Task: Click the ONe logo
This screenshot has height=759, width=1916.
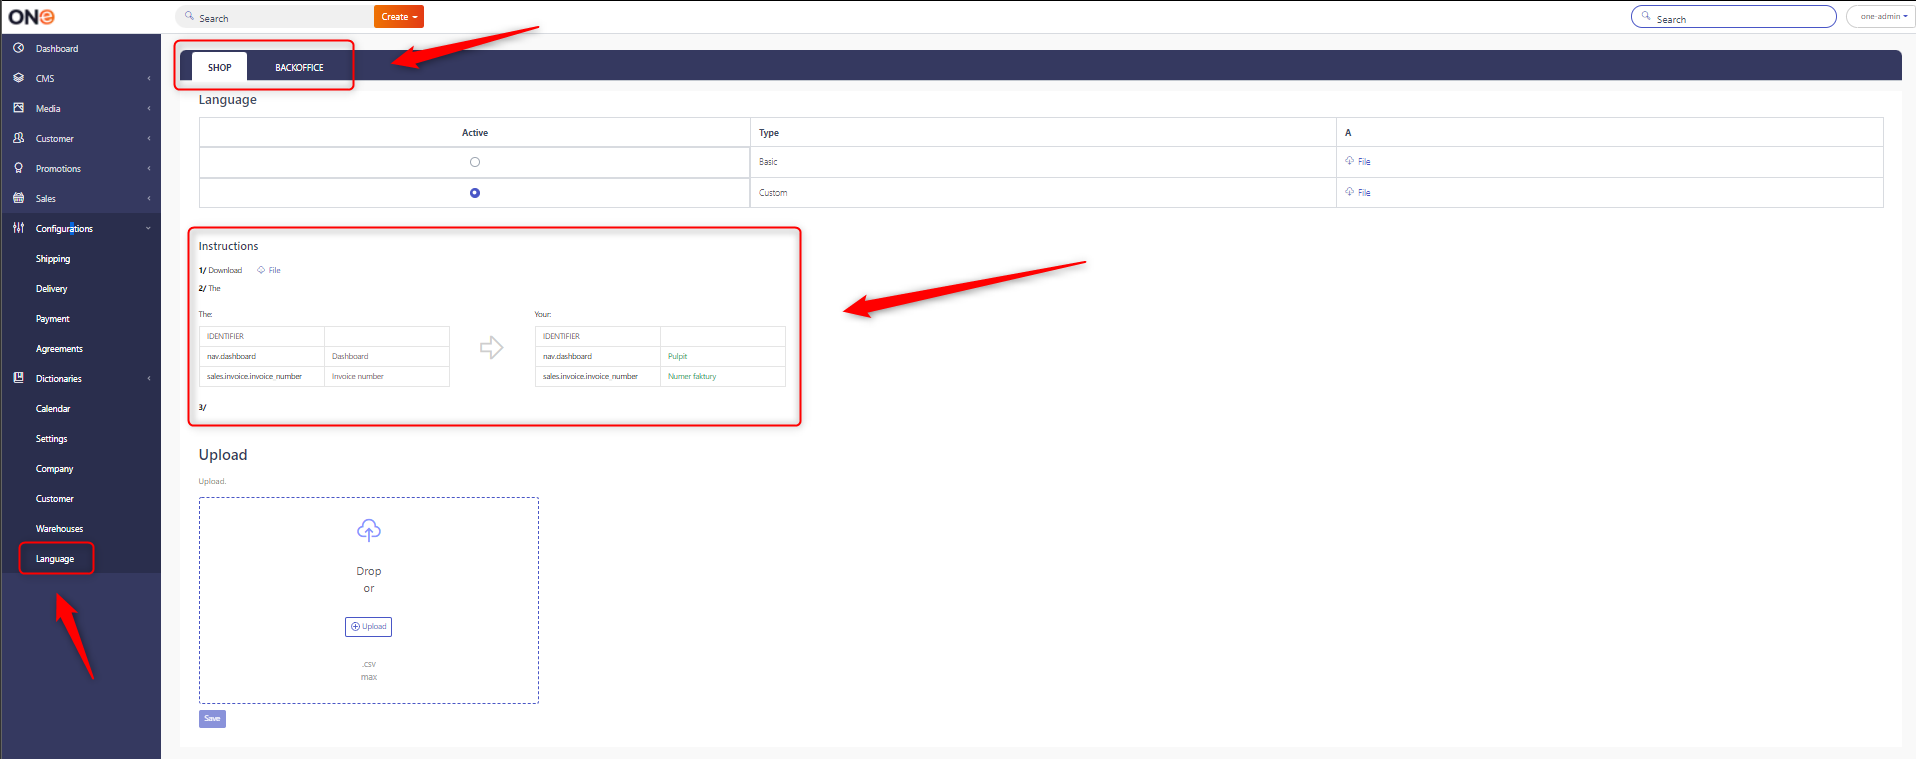Action: 32,17
